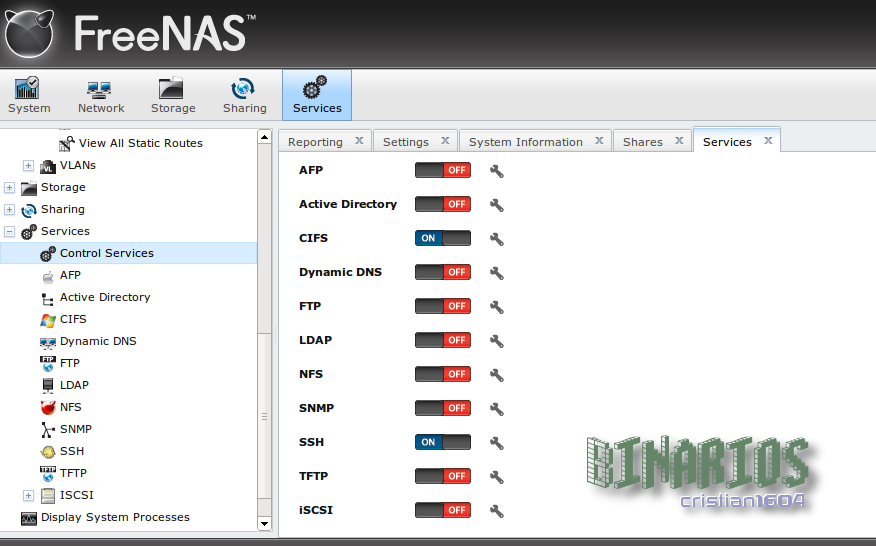Turn on the AFP service switch
The height and width of the screenshot is (546, 876).
[443, 171]
